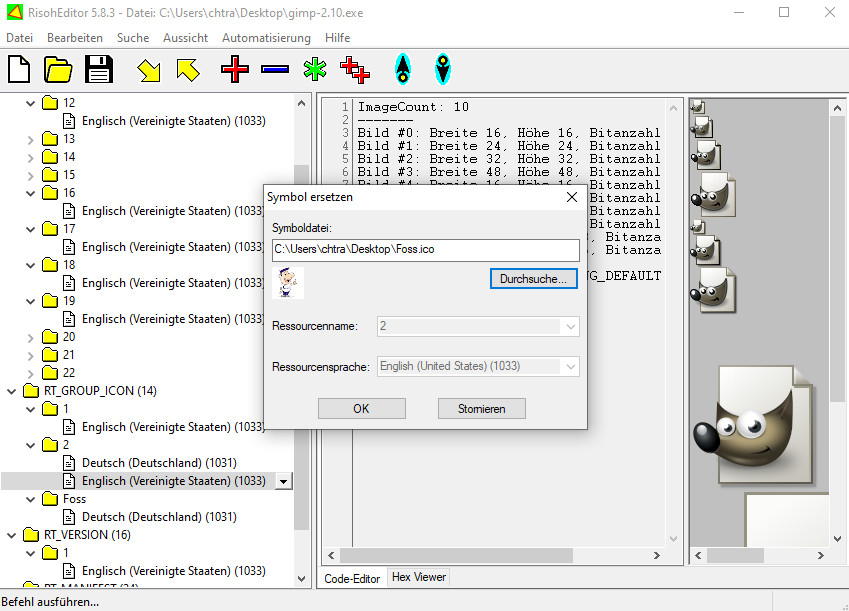Open the Ressourcensprache dropdown
This screenshot has height=611, width=849.
click(x=570, y=367)
